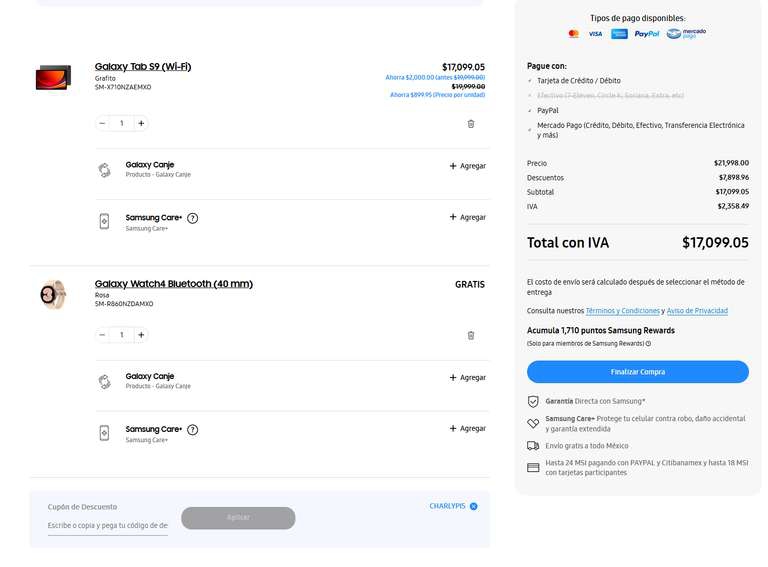Click Finalizar Compra button

[x=638, y=372]
